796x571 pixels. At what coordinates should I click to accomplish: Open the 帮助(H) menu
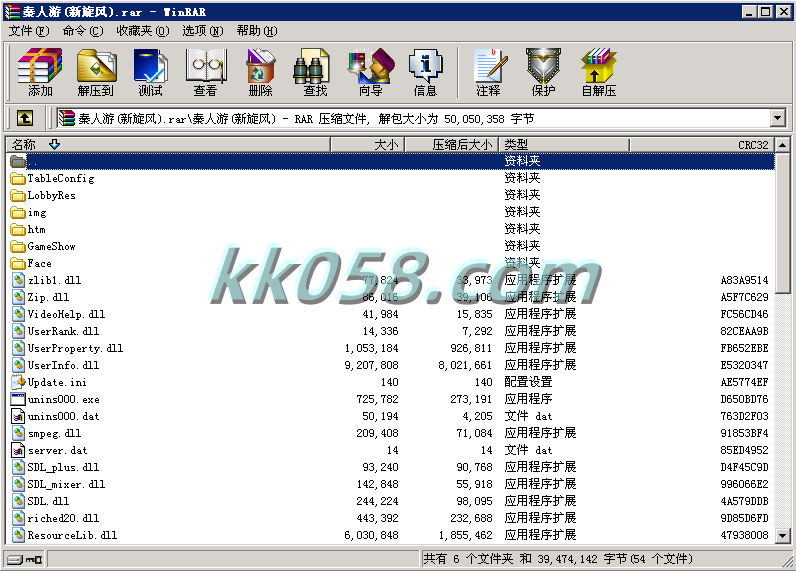(257, 31)
